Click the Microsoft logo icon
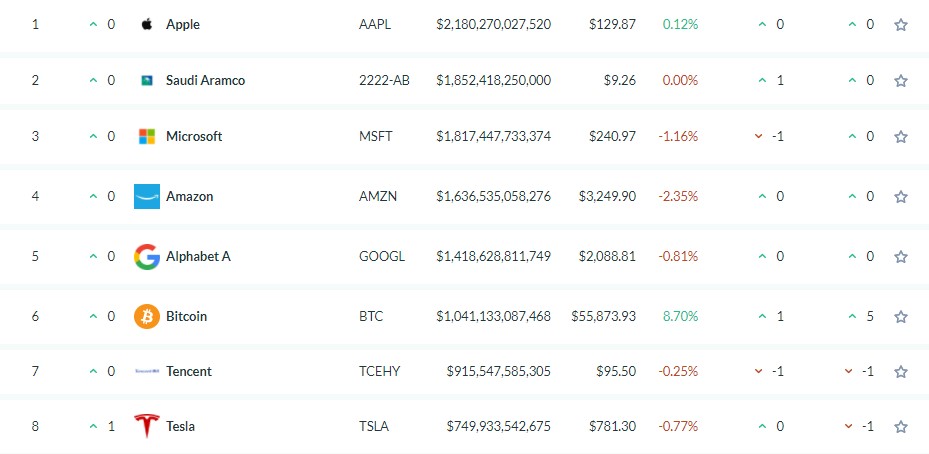Screen dimensions: 929x454 point(146,136)
